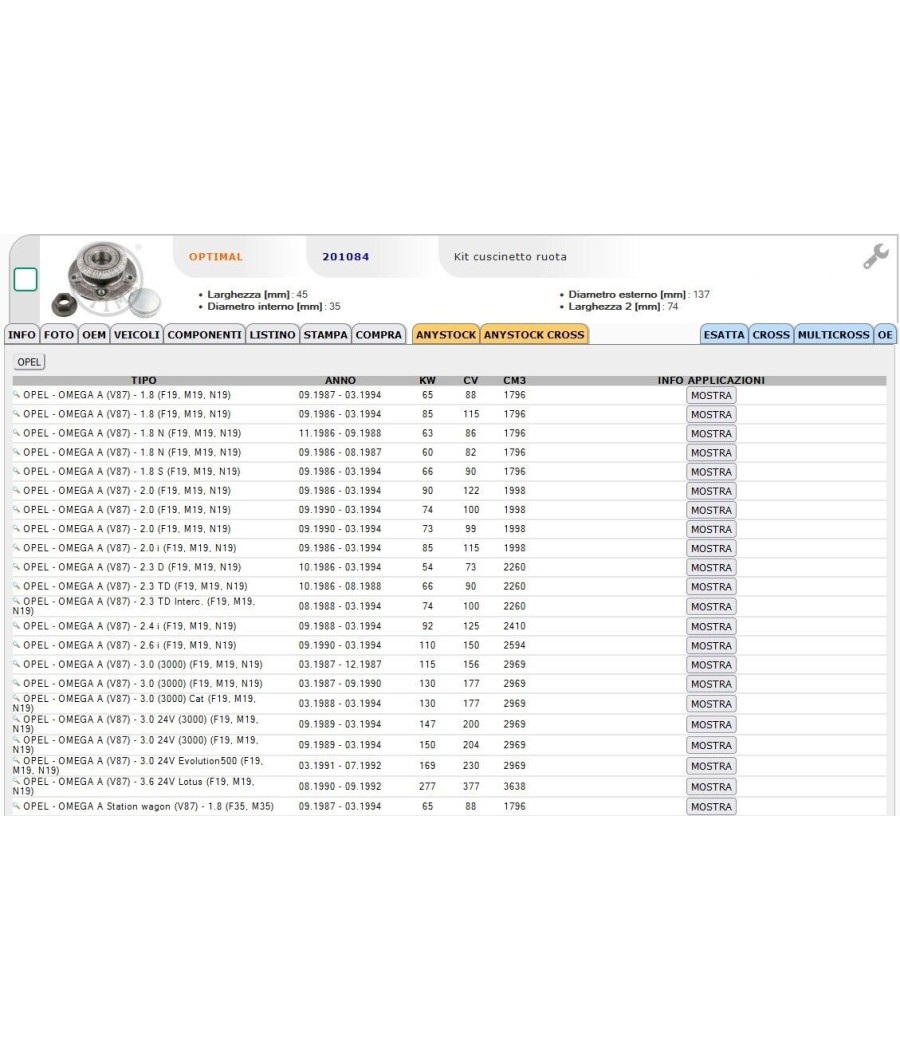The image size is (900, 1050).
Task: Click MOSTRA for Omega A 2.0 i
Action: click(711, 548)
